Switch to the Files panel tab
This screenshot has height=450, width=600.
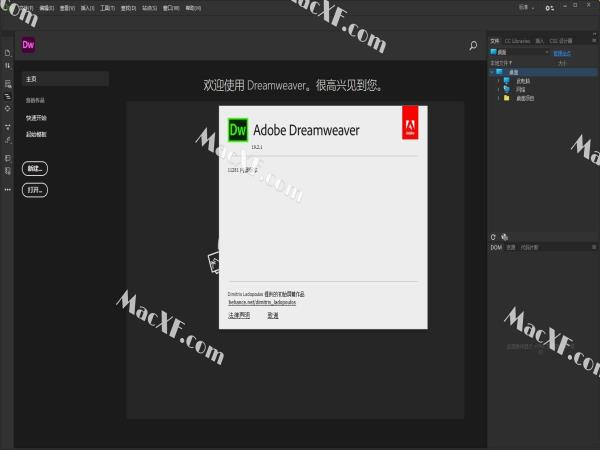[495, 41]
